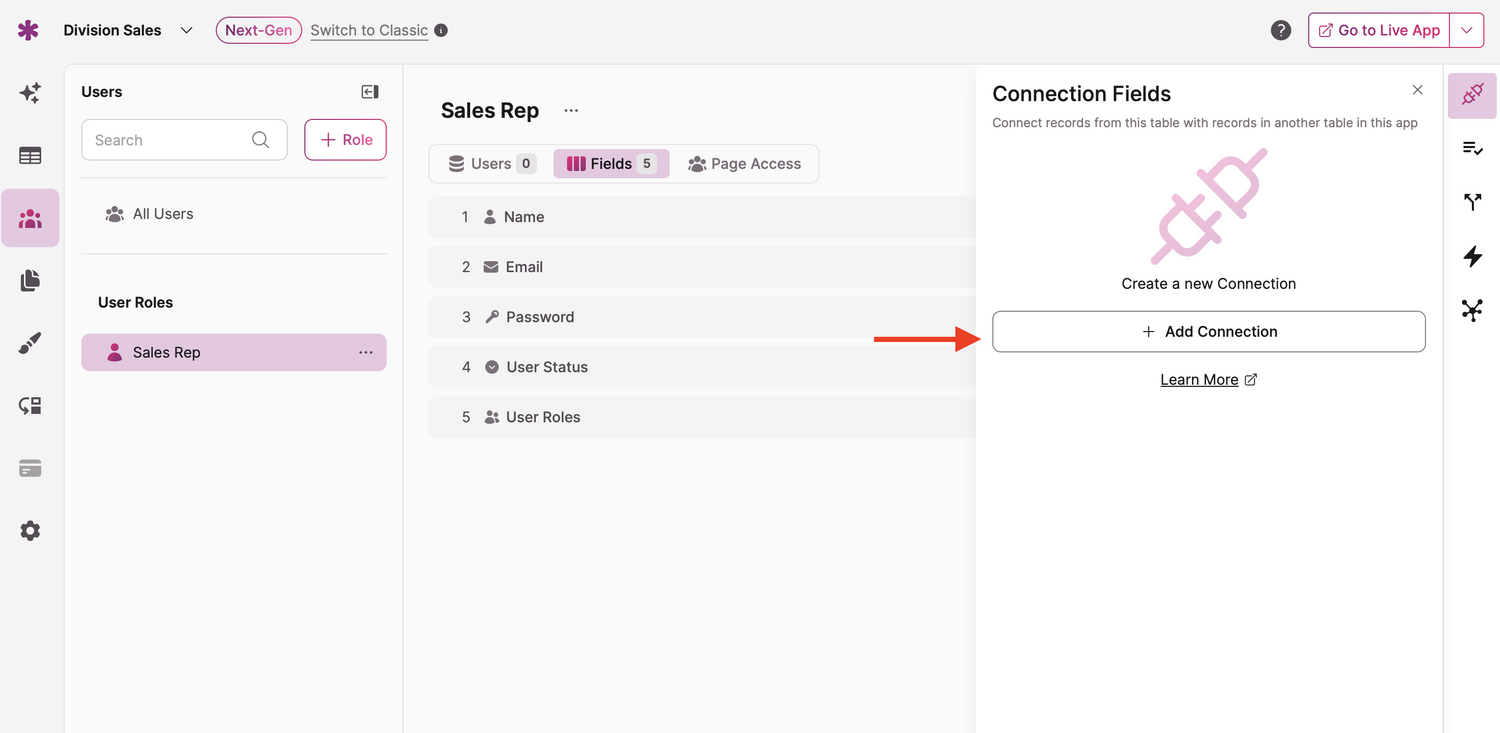Switch to the Page Access tab
1500x733 pixels.
pyautogui.click(x=745, y=164)
